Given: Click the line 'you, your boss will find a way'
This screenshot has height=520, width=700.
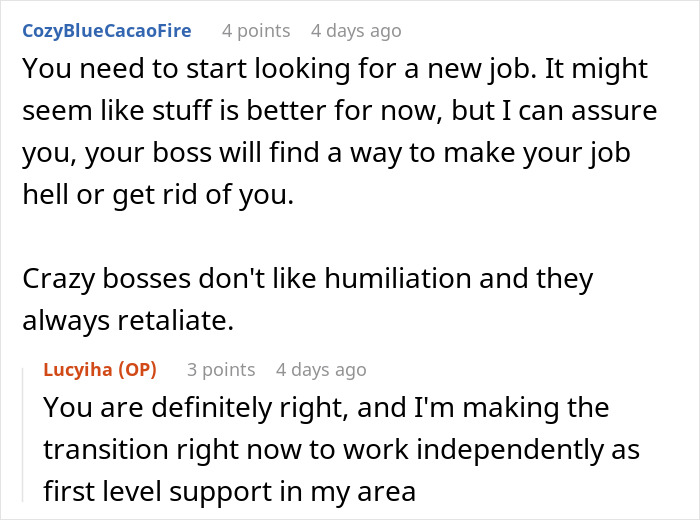Looking at the screenshot, I should pos(328,153).
